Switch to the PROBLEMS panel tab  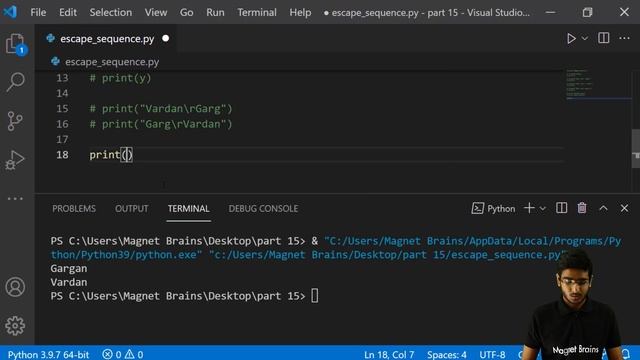pyautogui.click(x=74, y=209)
